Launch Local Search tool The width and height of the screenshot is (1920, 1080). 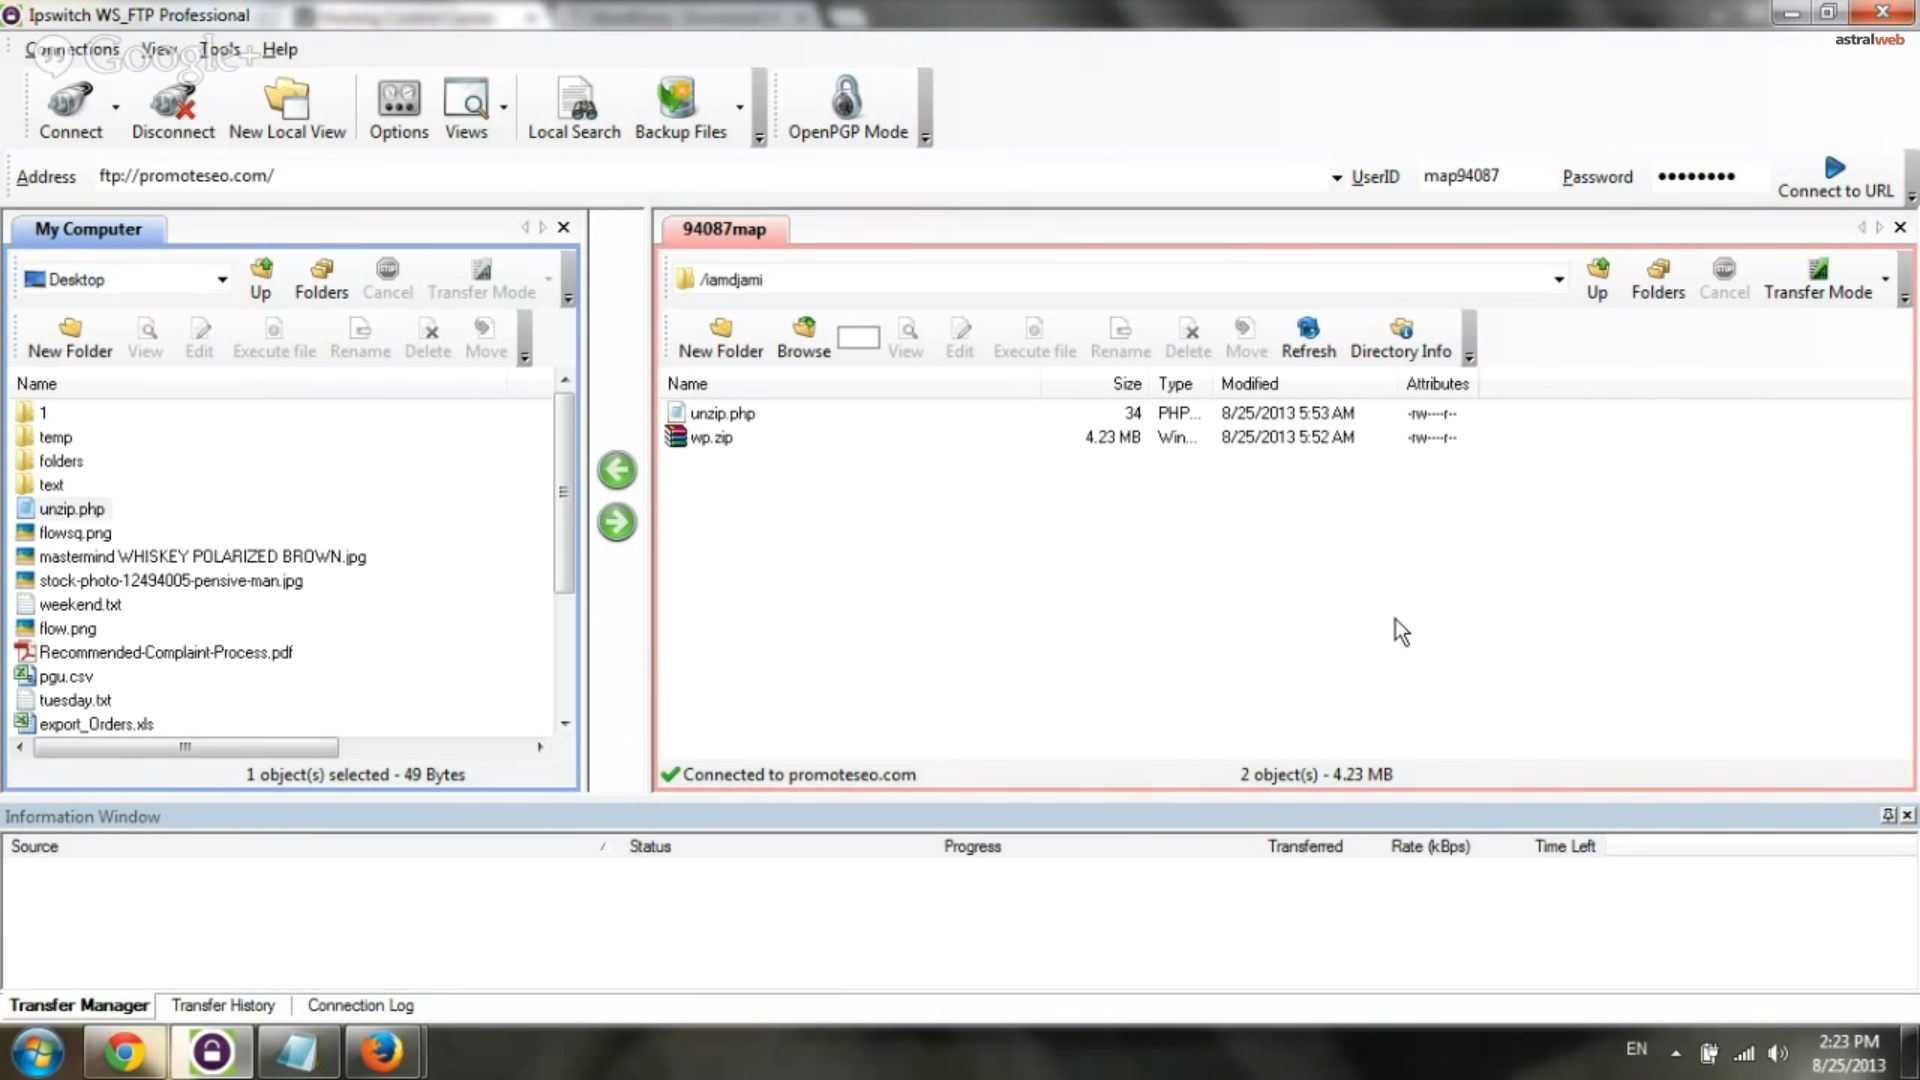[x=574, y=109]
